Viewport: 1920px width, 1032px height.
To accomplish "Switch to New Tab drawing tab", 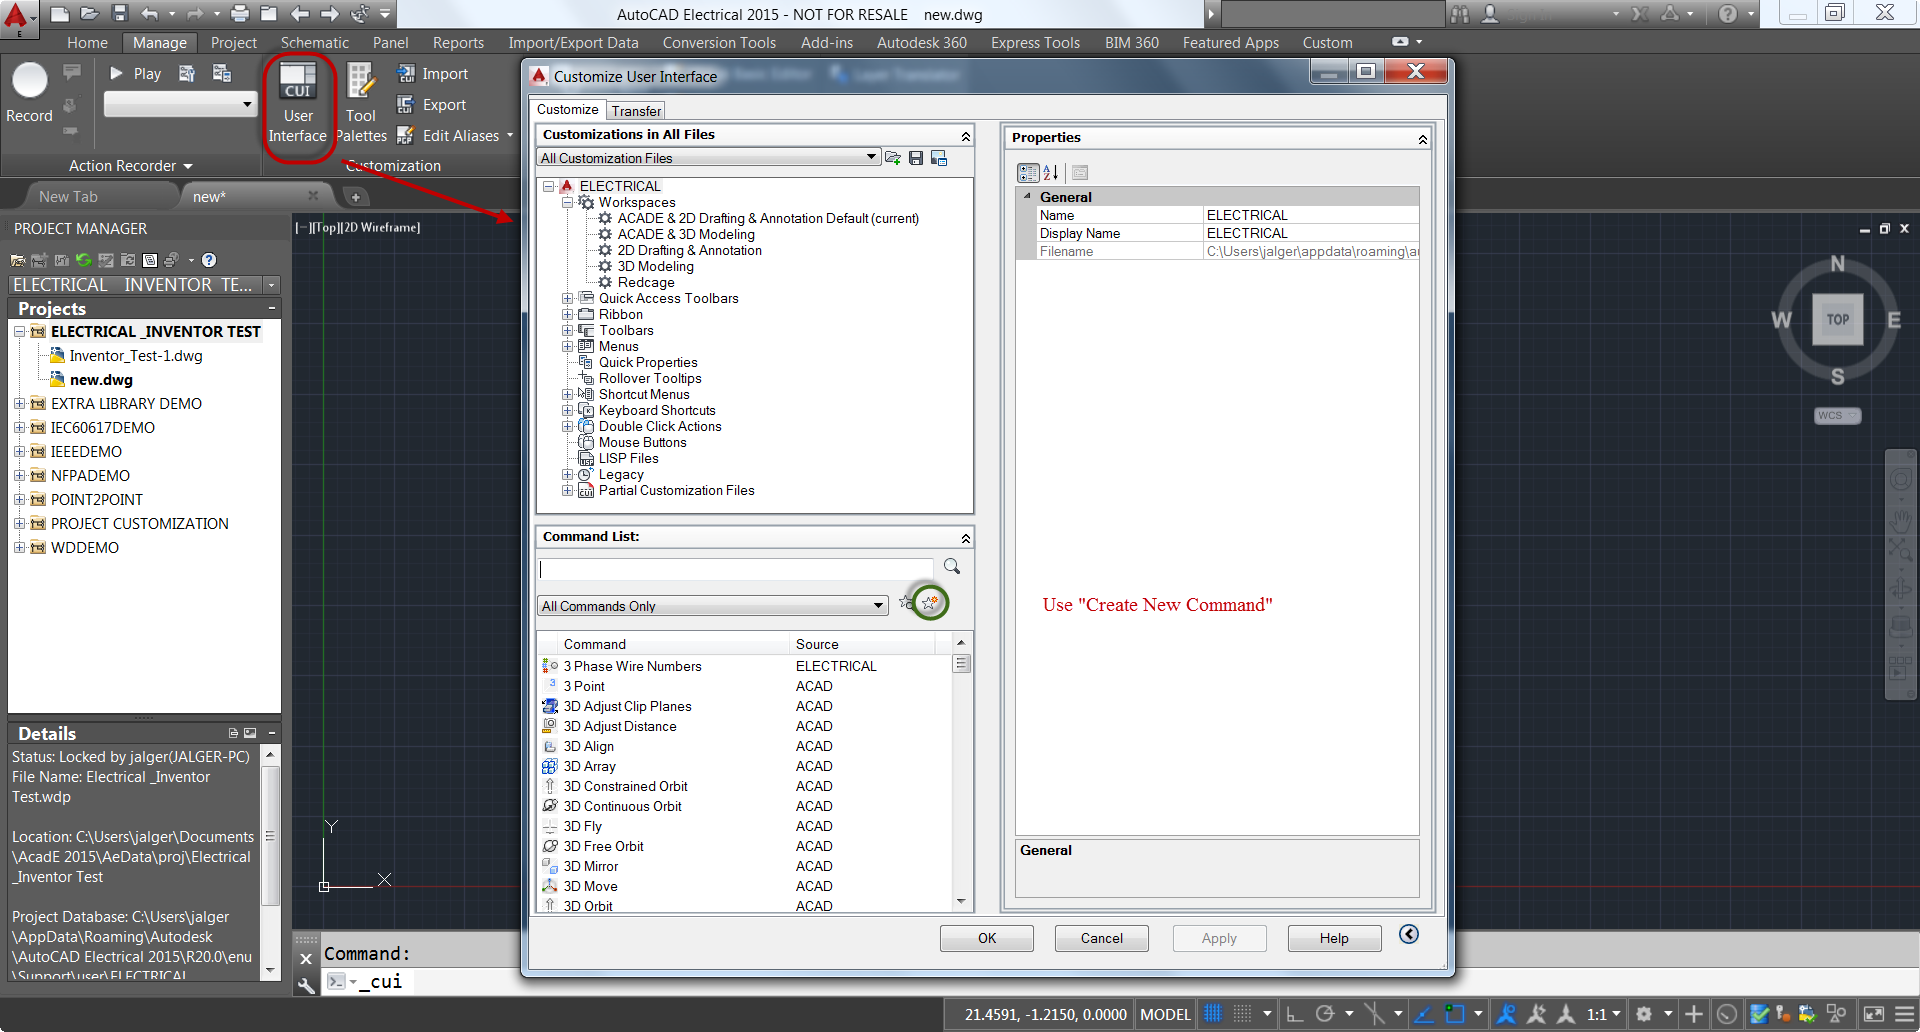I will 68,197.
